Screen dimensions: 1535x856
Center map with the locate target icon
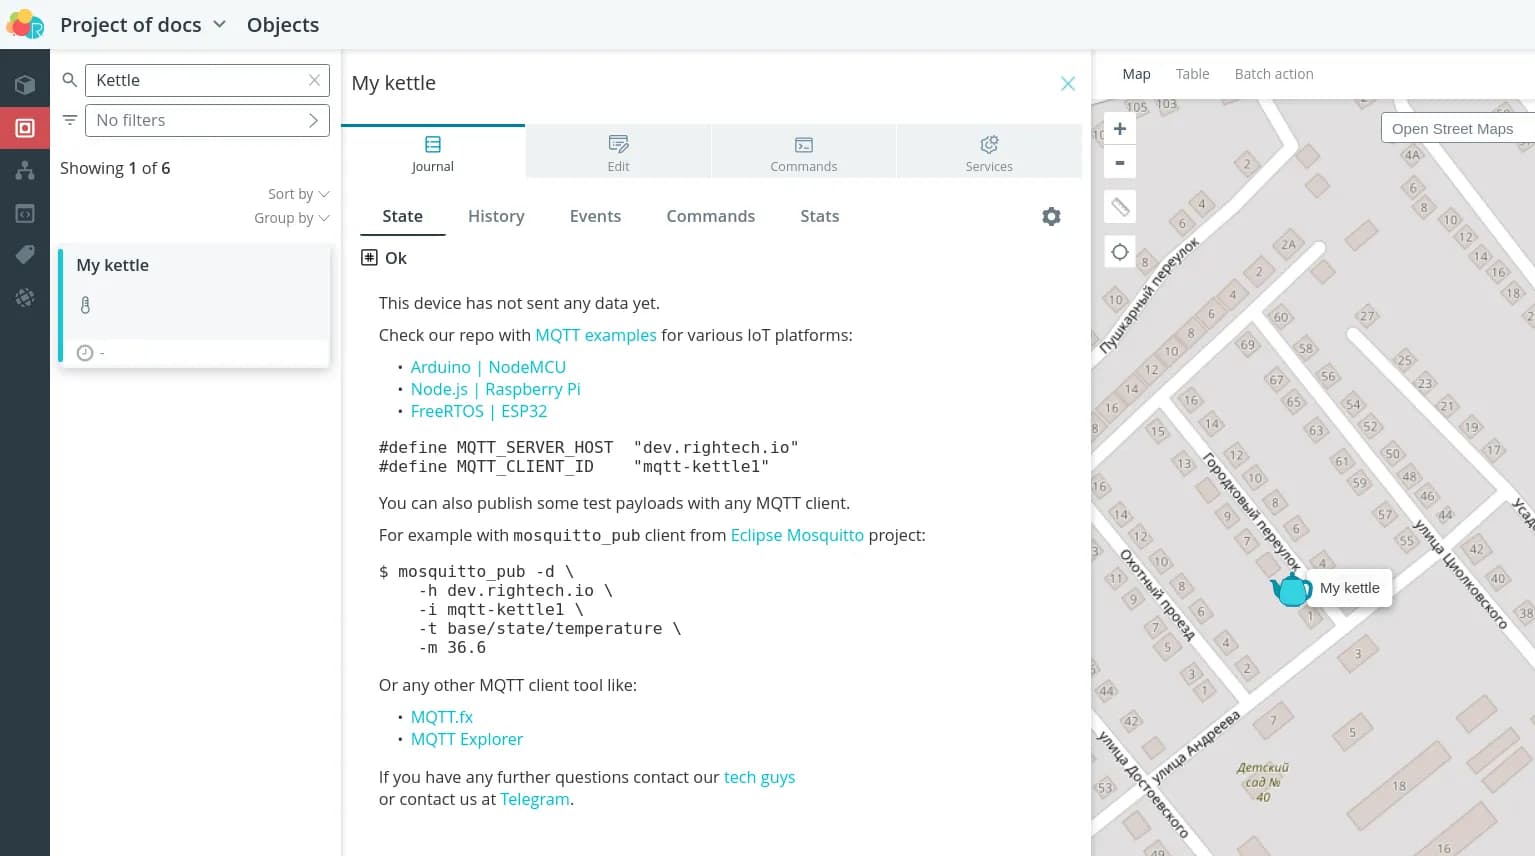coord(1120,252)
